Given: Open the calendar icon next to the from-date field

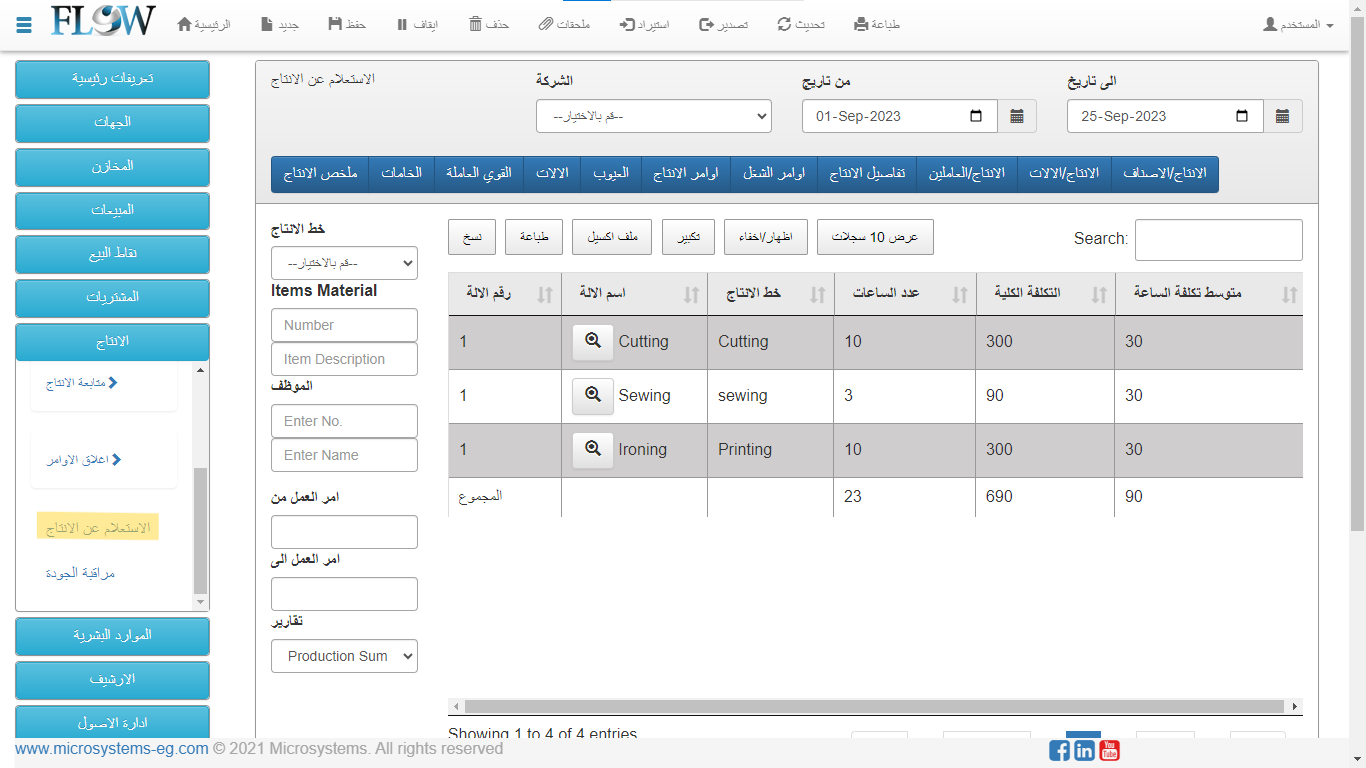Looking at the screenshot, I should pyautogui.click(x=1017, y=116).
